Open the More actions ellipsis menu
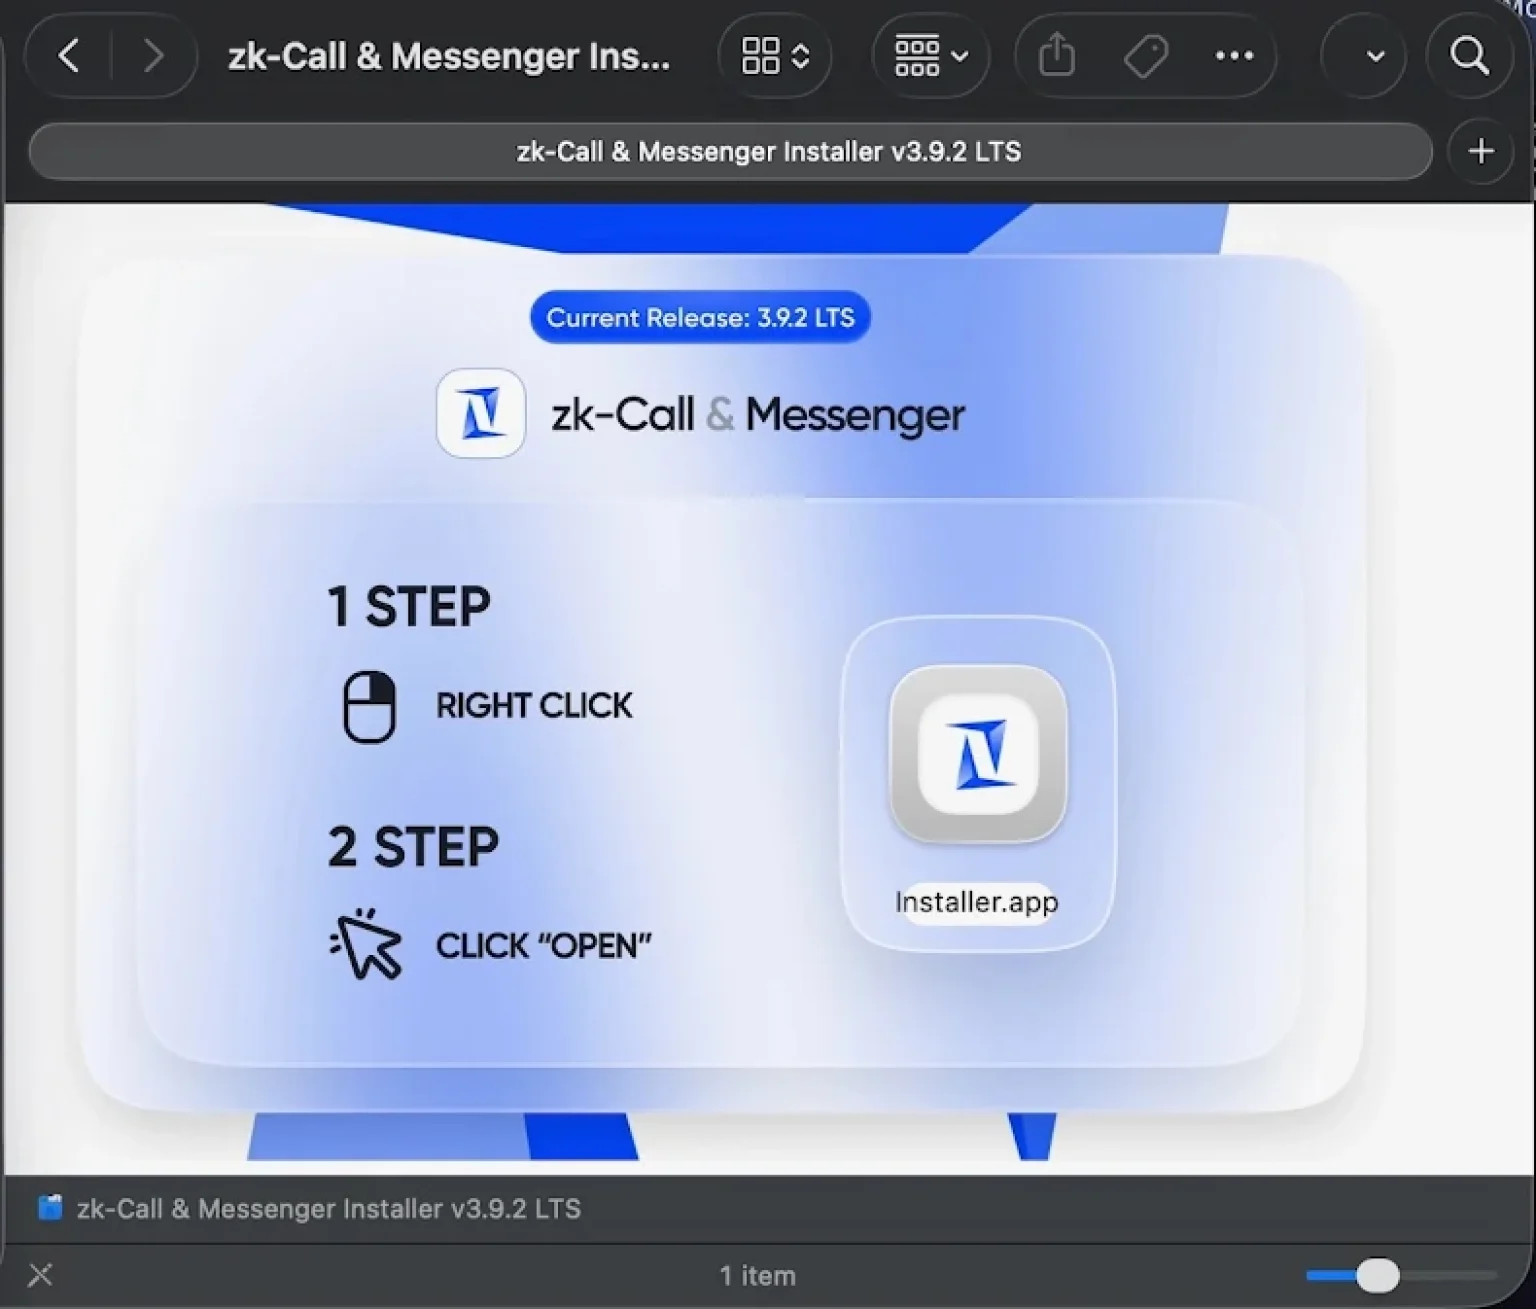 (1234, 56)
